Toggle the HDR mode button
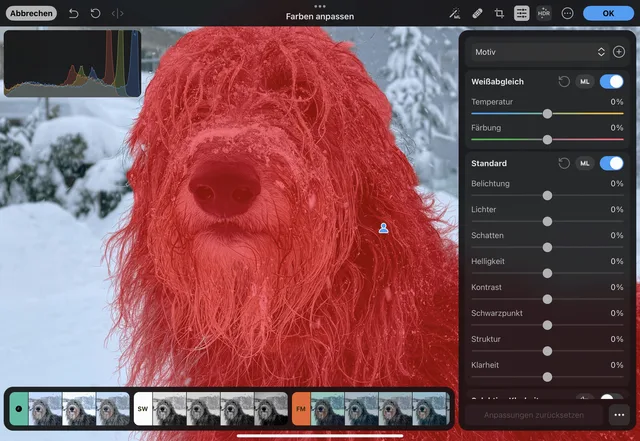Image resolution: width=640 pixels, height=441 pixels. coord(544,13)
